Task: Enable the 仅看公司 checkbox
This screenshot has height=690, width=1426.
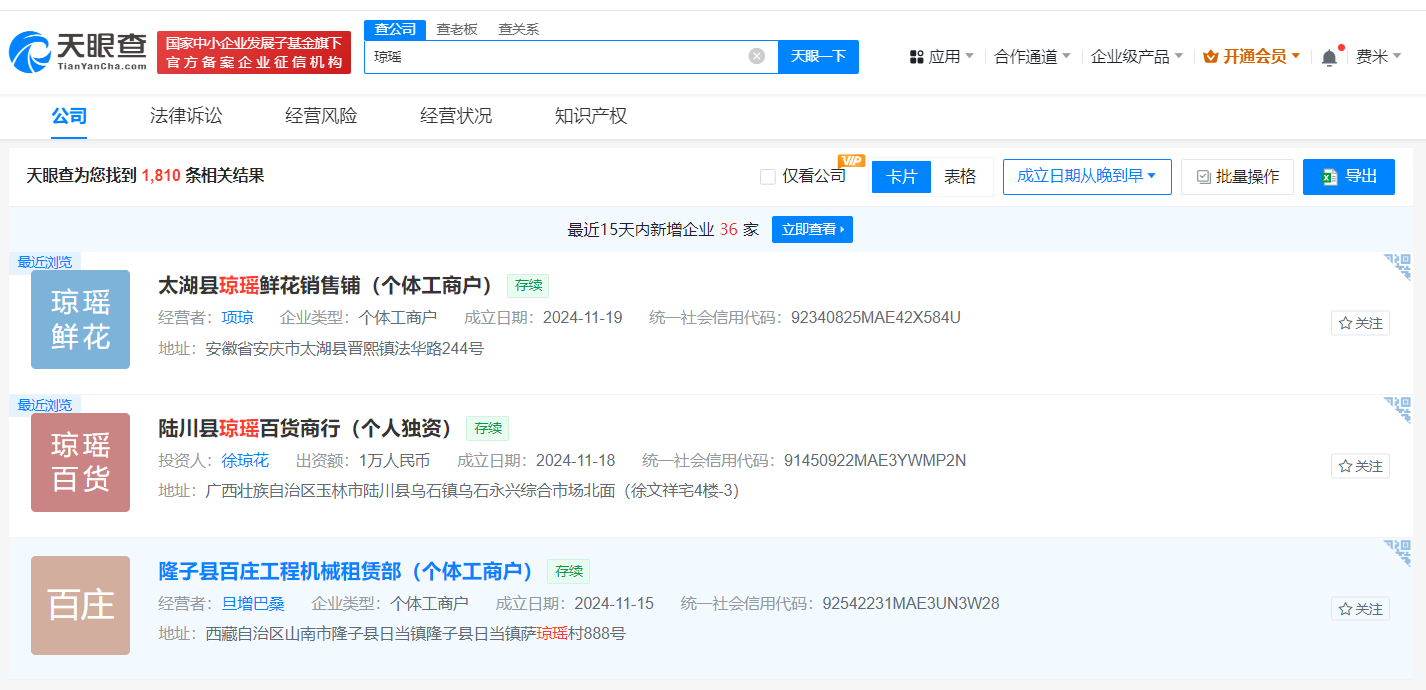Action: tap(768, 177)
